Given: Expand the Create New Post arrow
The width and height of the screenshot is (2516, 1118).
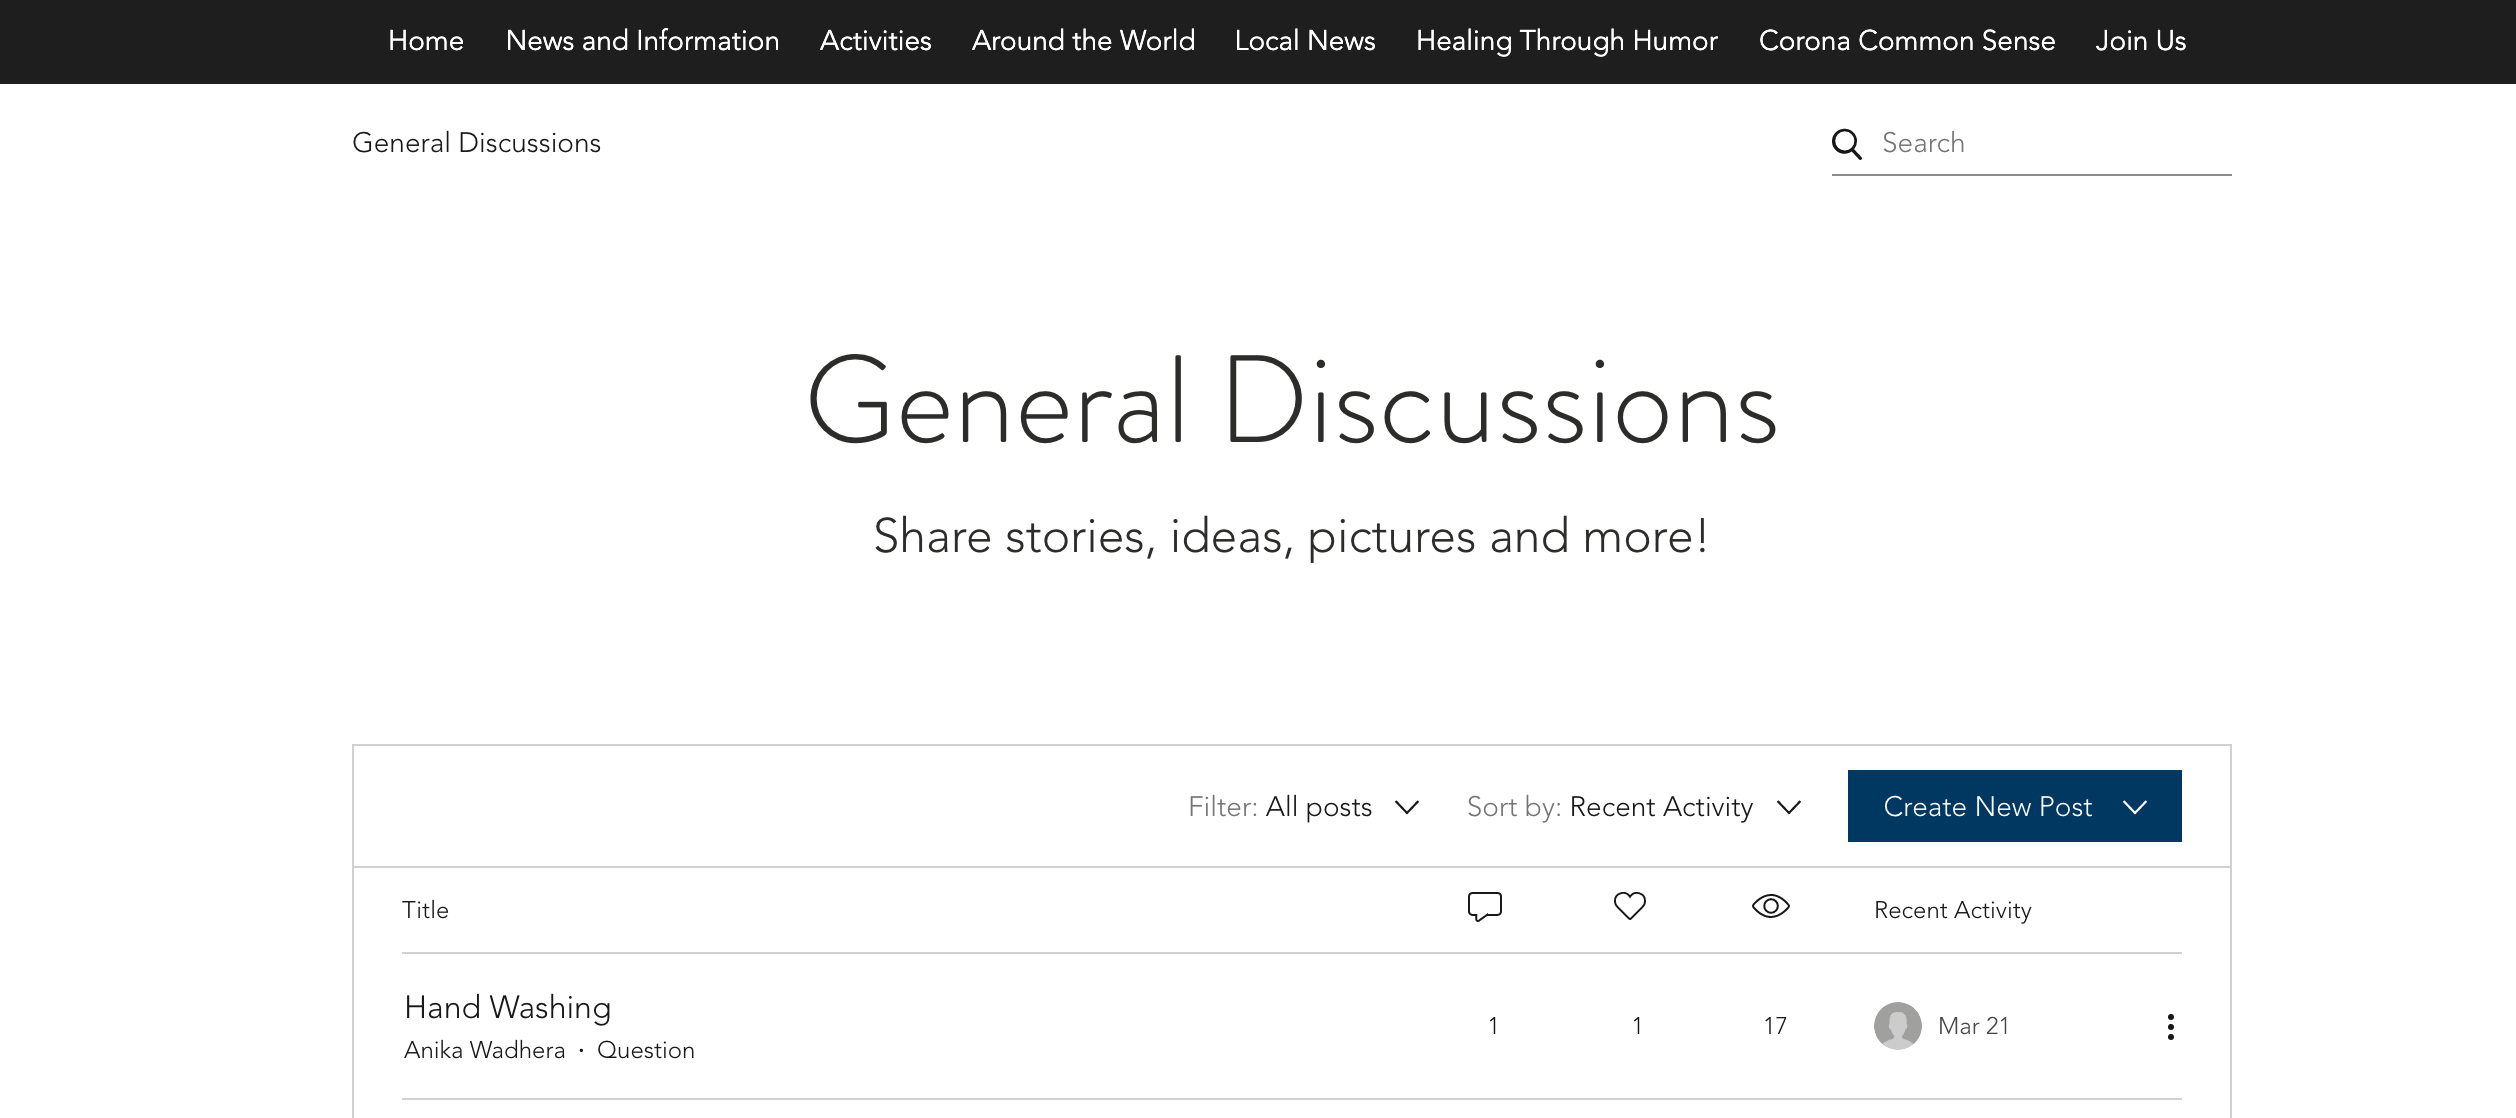Looking at the screenshot, I should 2135,807.
